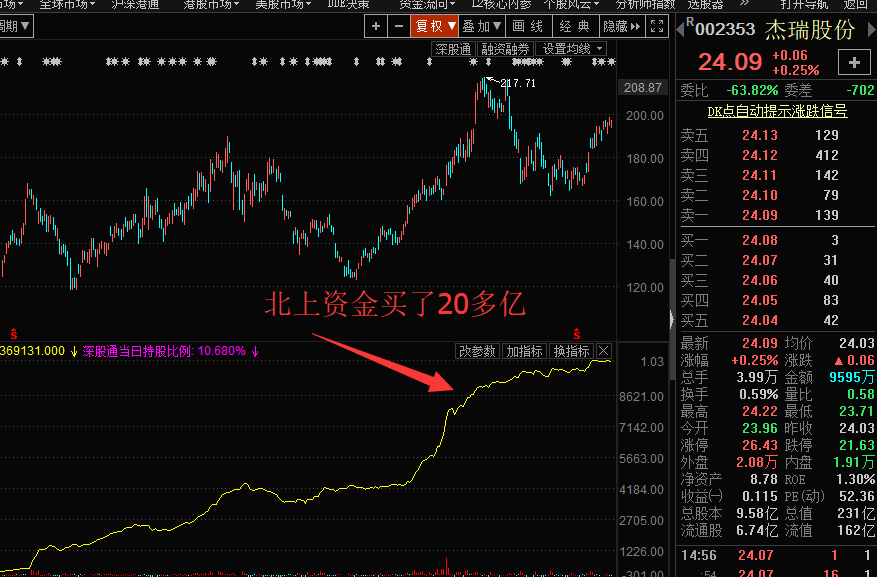Open DK点自动提示涨跌信号 link

coord(777,111)
